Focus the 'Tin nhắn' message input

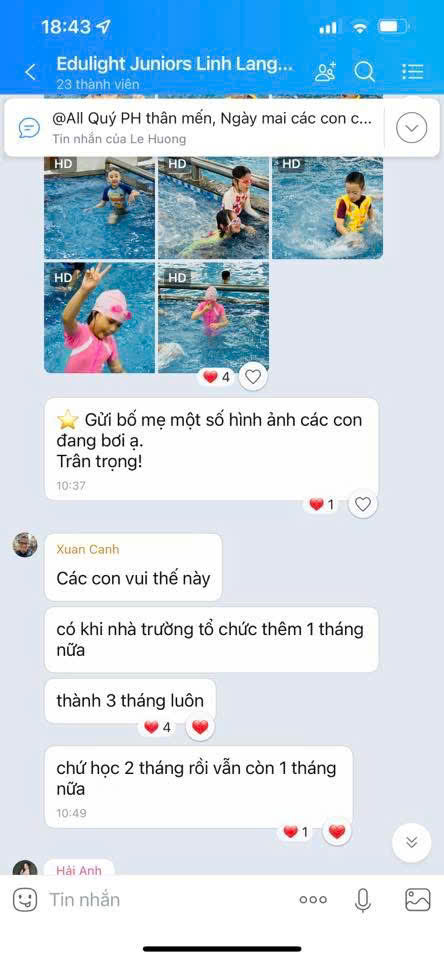coord(165,899)
